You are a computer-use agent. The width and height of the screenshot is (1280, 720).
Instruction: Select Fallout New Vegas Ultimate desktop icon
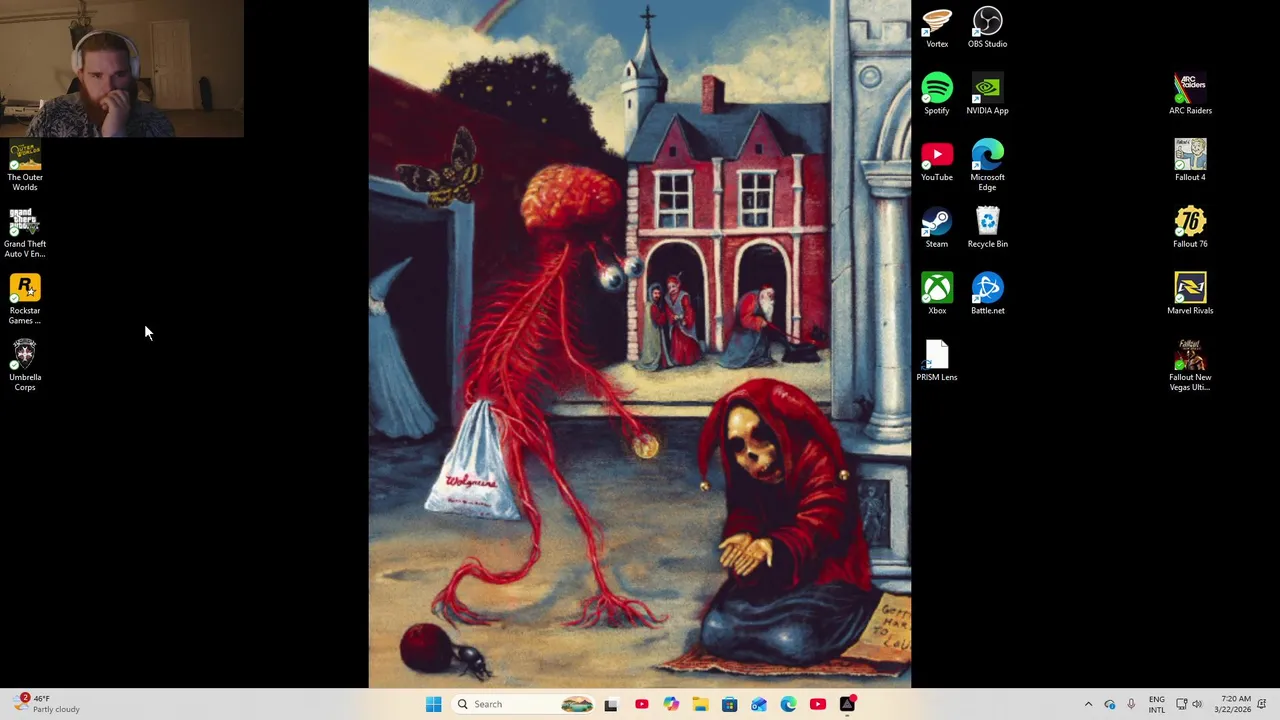[1190, 366]
